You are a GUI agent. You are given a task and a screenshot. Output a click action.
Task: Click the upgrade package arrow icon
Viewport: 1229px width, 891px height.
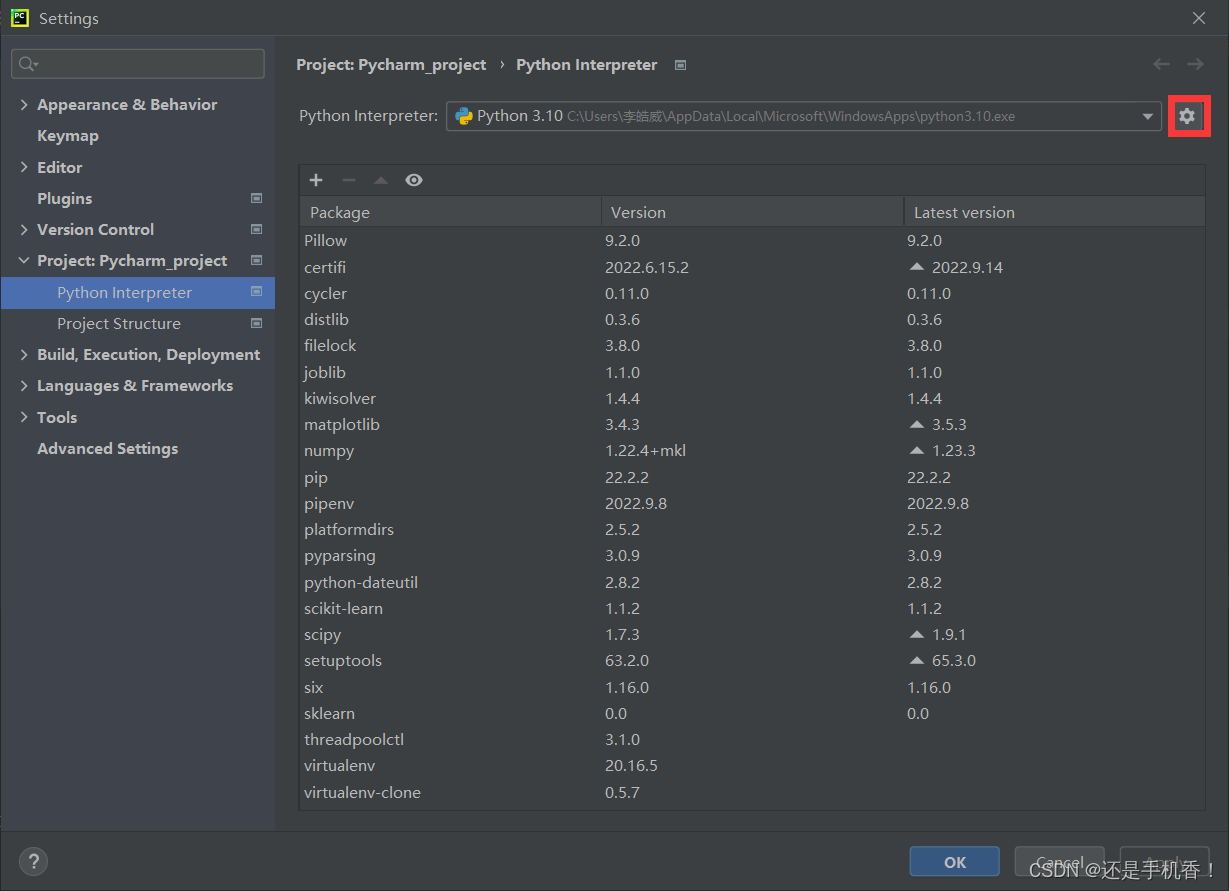coord(381,180)
